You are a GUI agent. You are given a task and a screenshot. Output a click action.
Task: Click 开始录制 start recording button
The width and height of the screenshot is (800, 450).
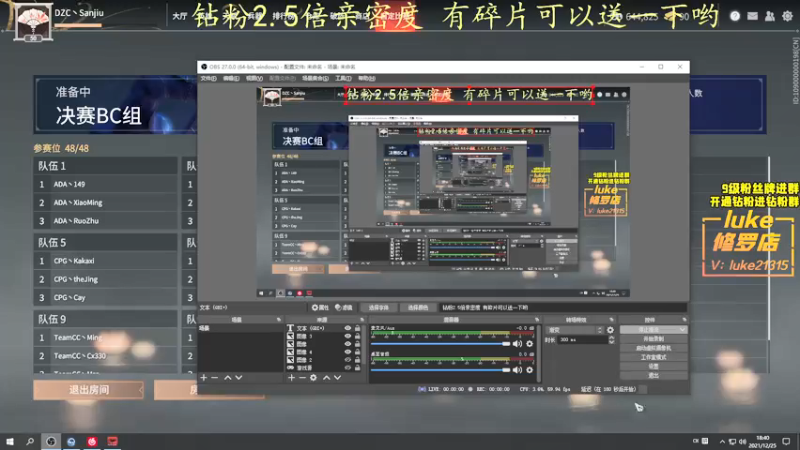click(x=654, y=339)
